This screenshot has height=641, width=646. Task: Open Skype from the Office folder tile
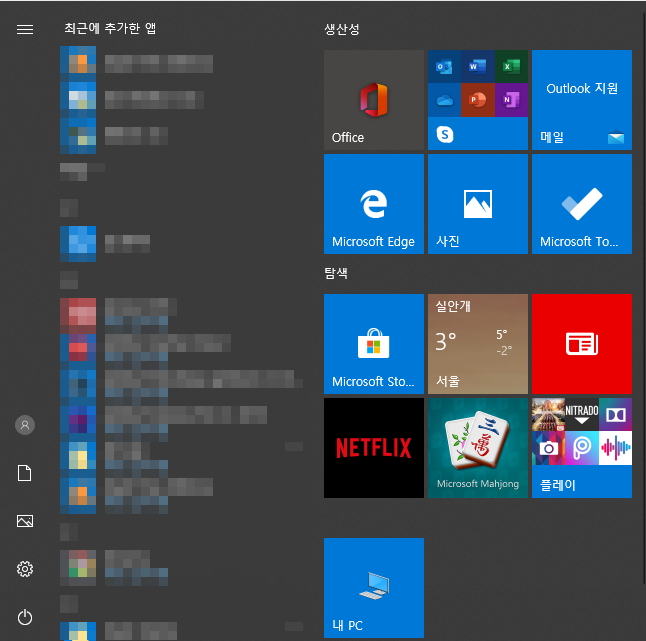445,134
